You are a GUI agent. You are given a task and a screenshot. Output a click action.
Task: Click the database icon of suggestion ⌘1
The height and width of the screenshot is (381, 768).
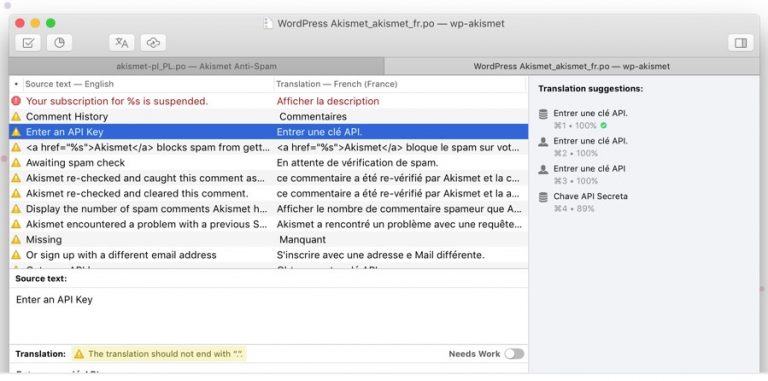pos(543,114)
